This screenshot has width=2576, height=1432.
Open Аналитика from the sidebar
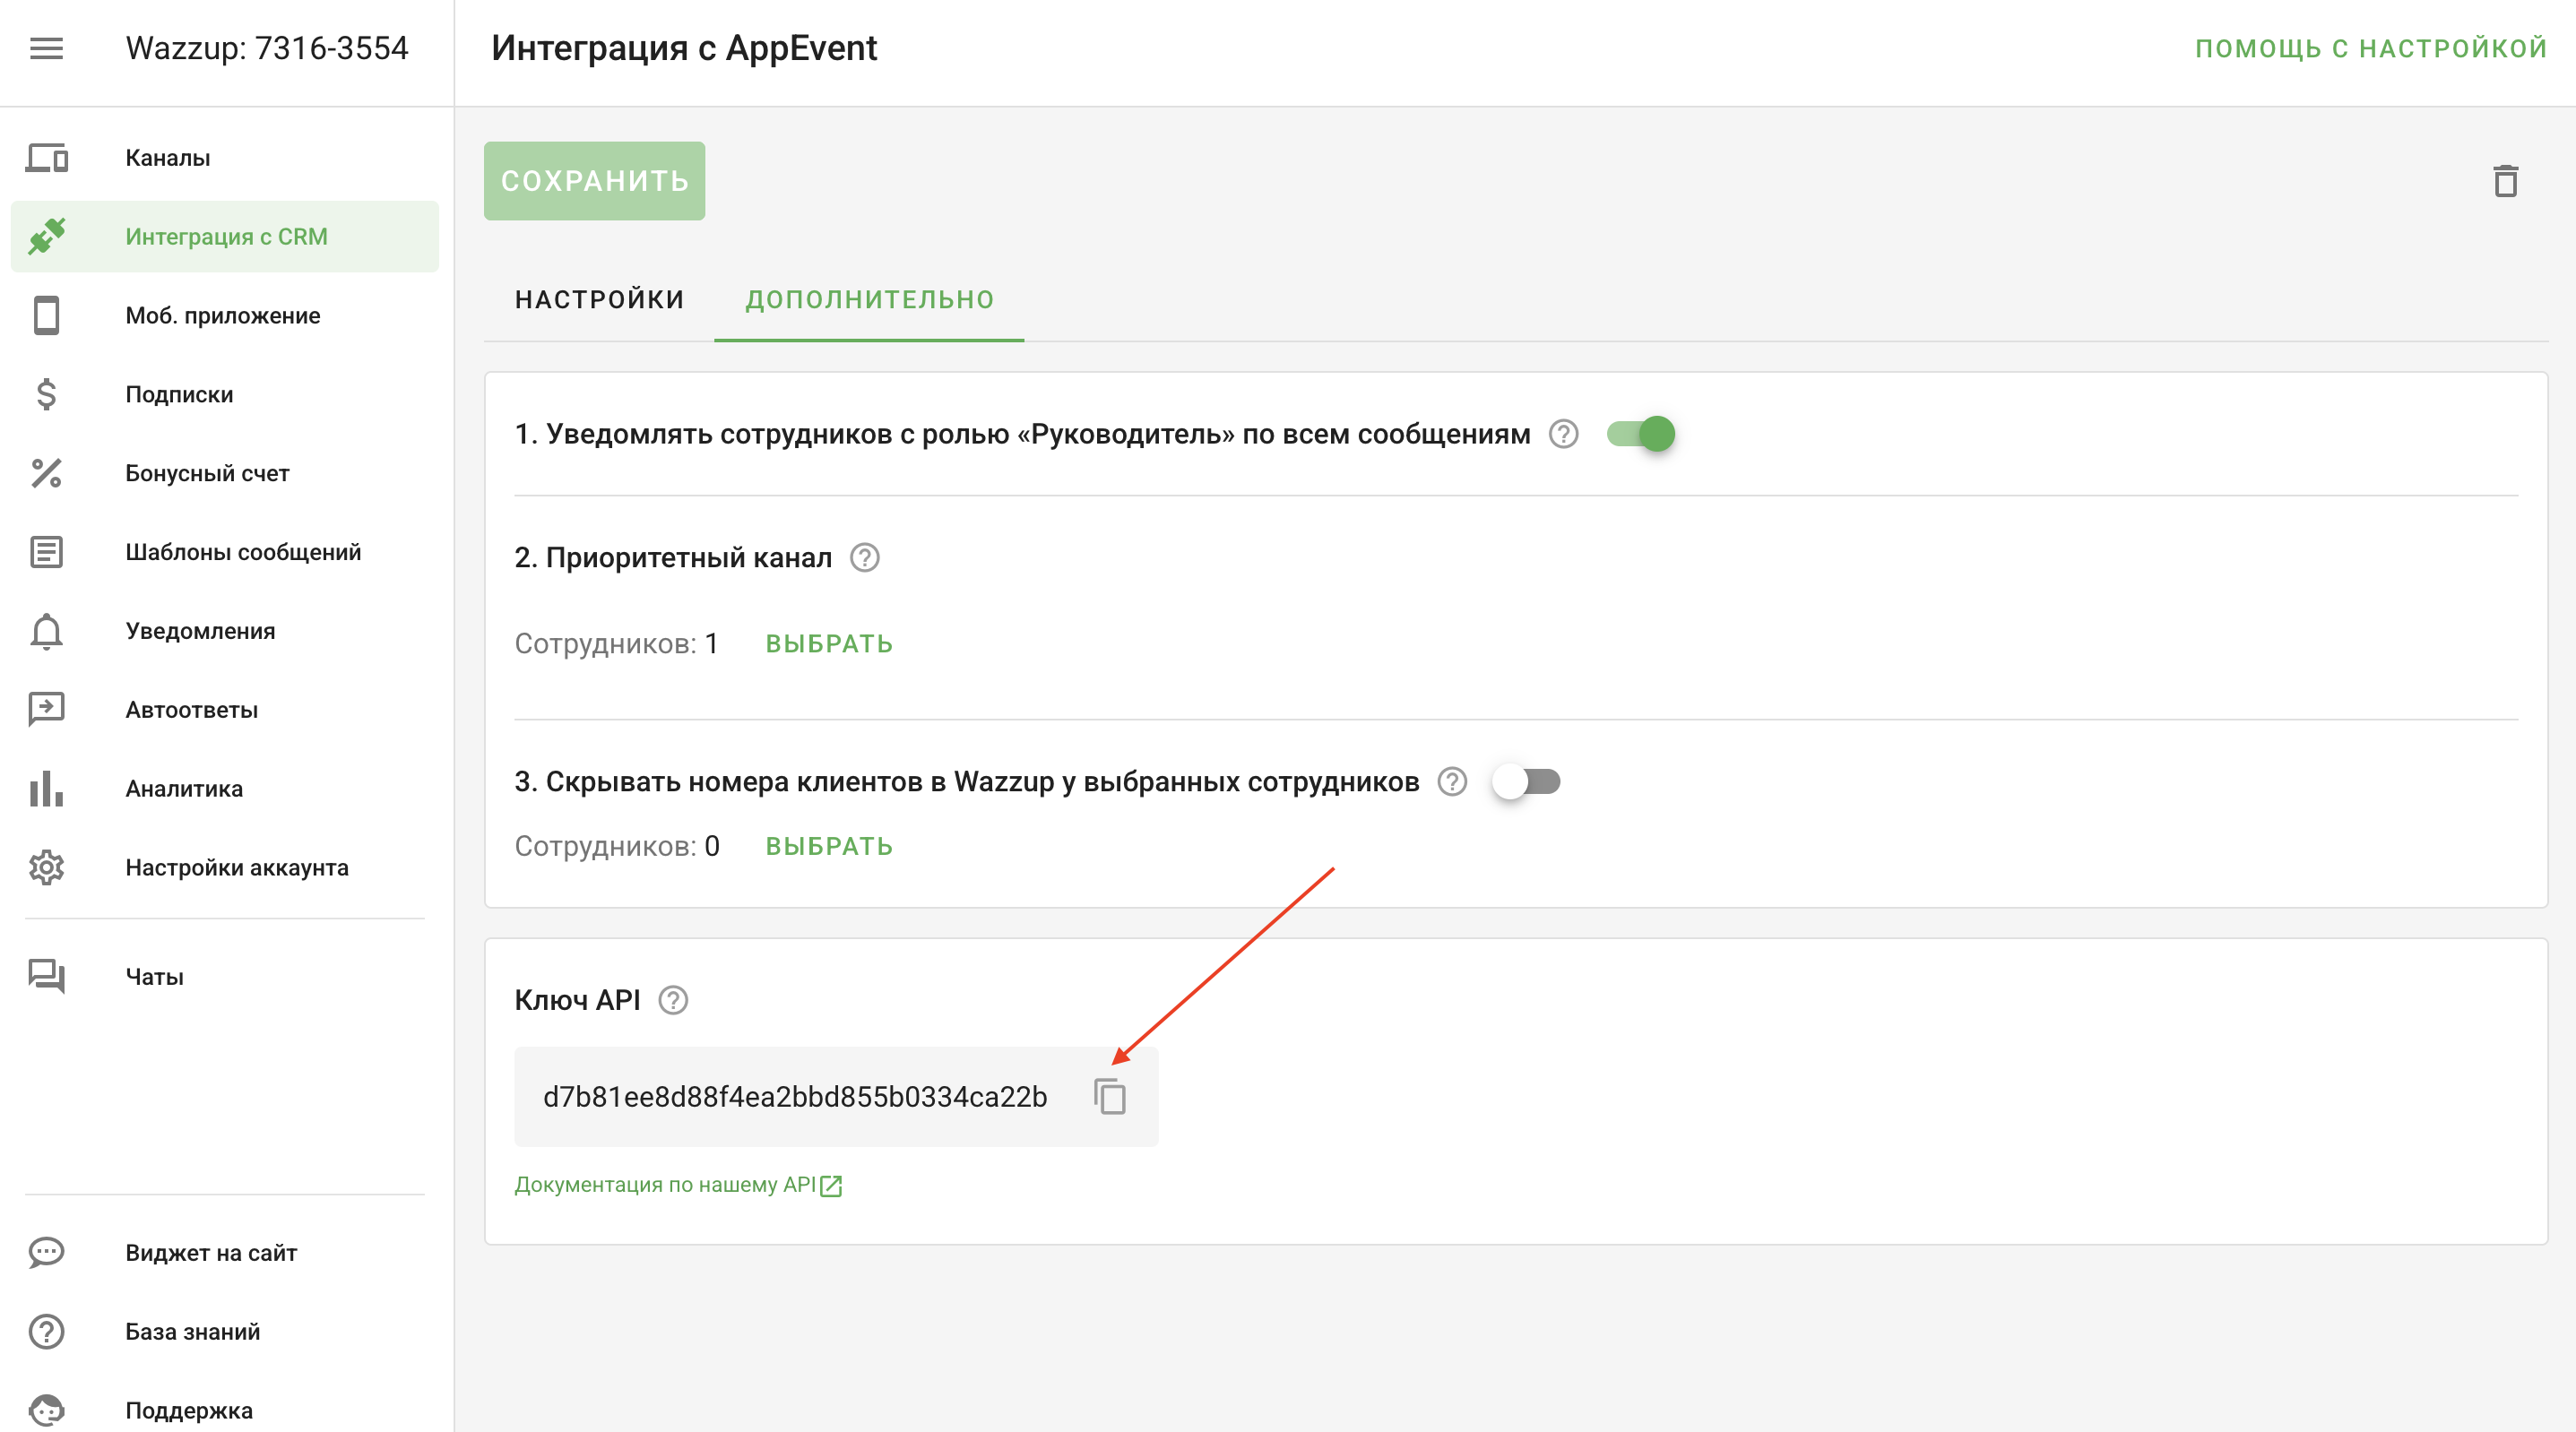(x=184, y=789)
